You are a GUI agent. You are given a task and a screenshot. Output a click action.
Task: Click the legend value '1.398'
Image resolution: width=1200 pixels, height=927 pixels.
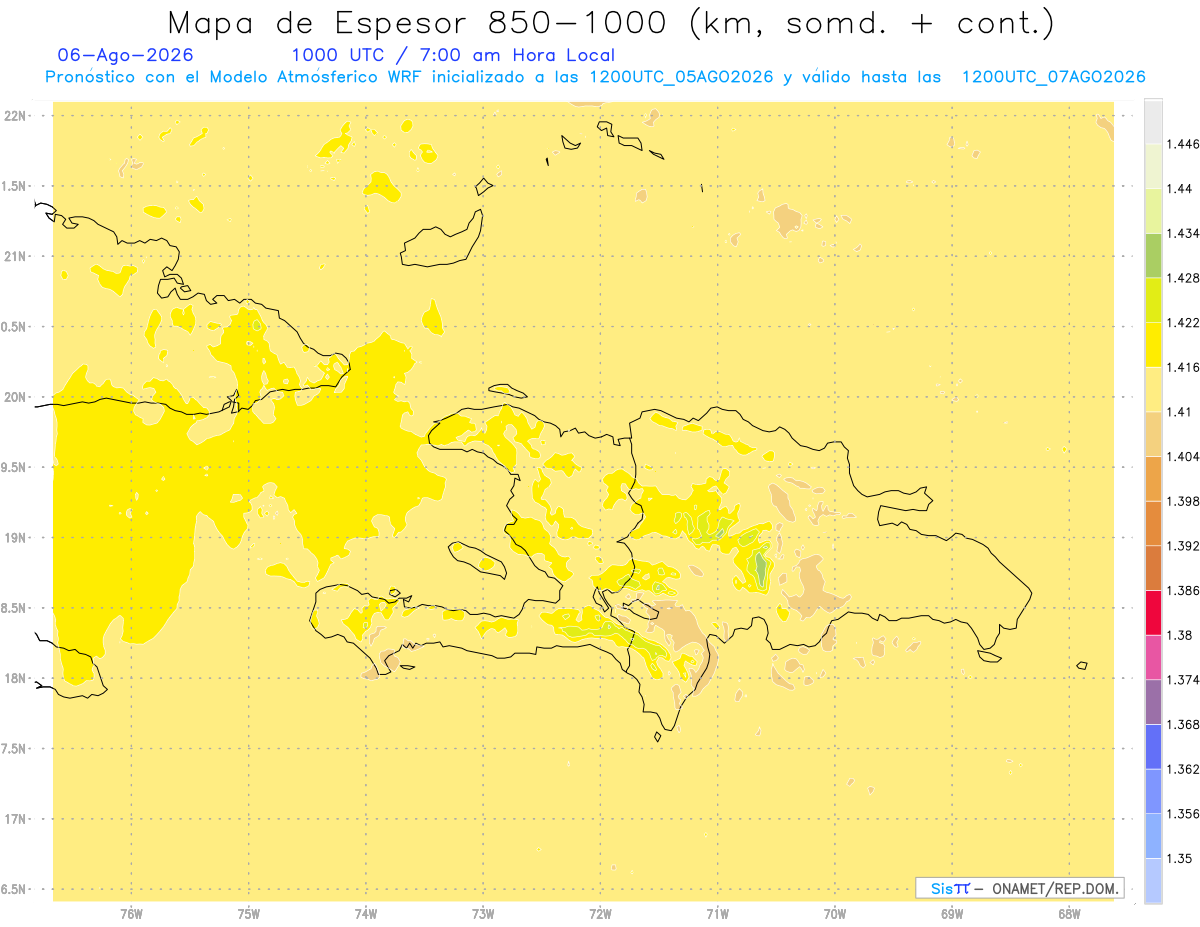[1183, 501]
